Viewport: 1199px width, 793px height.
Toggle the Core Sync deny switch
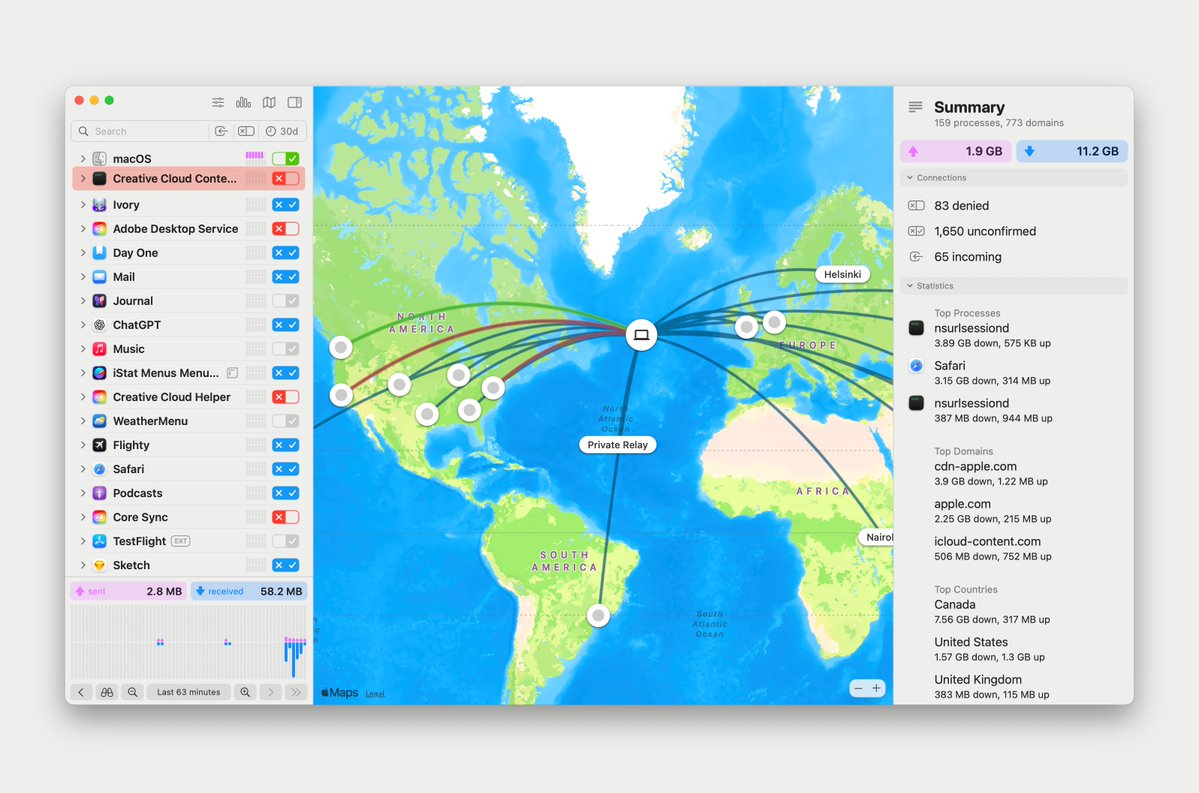285,517
